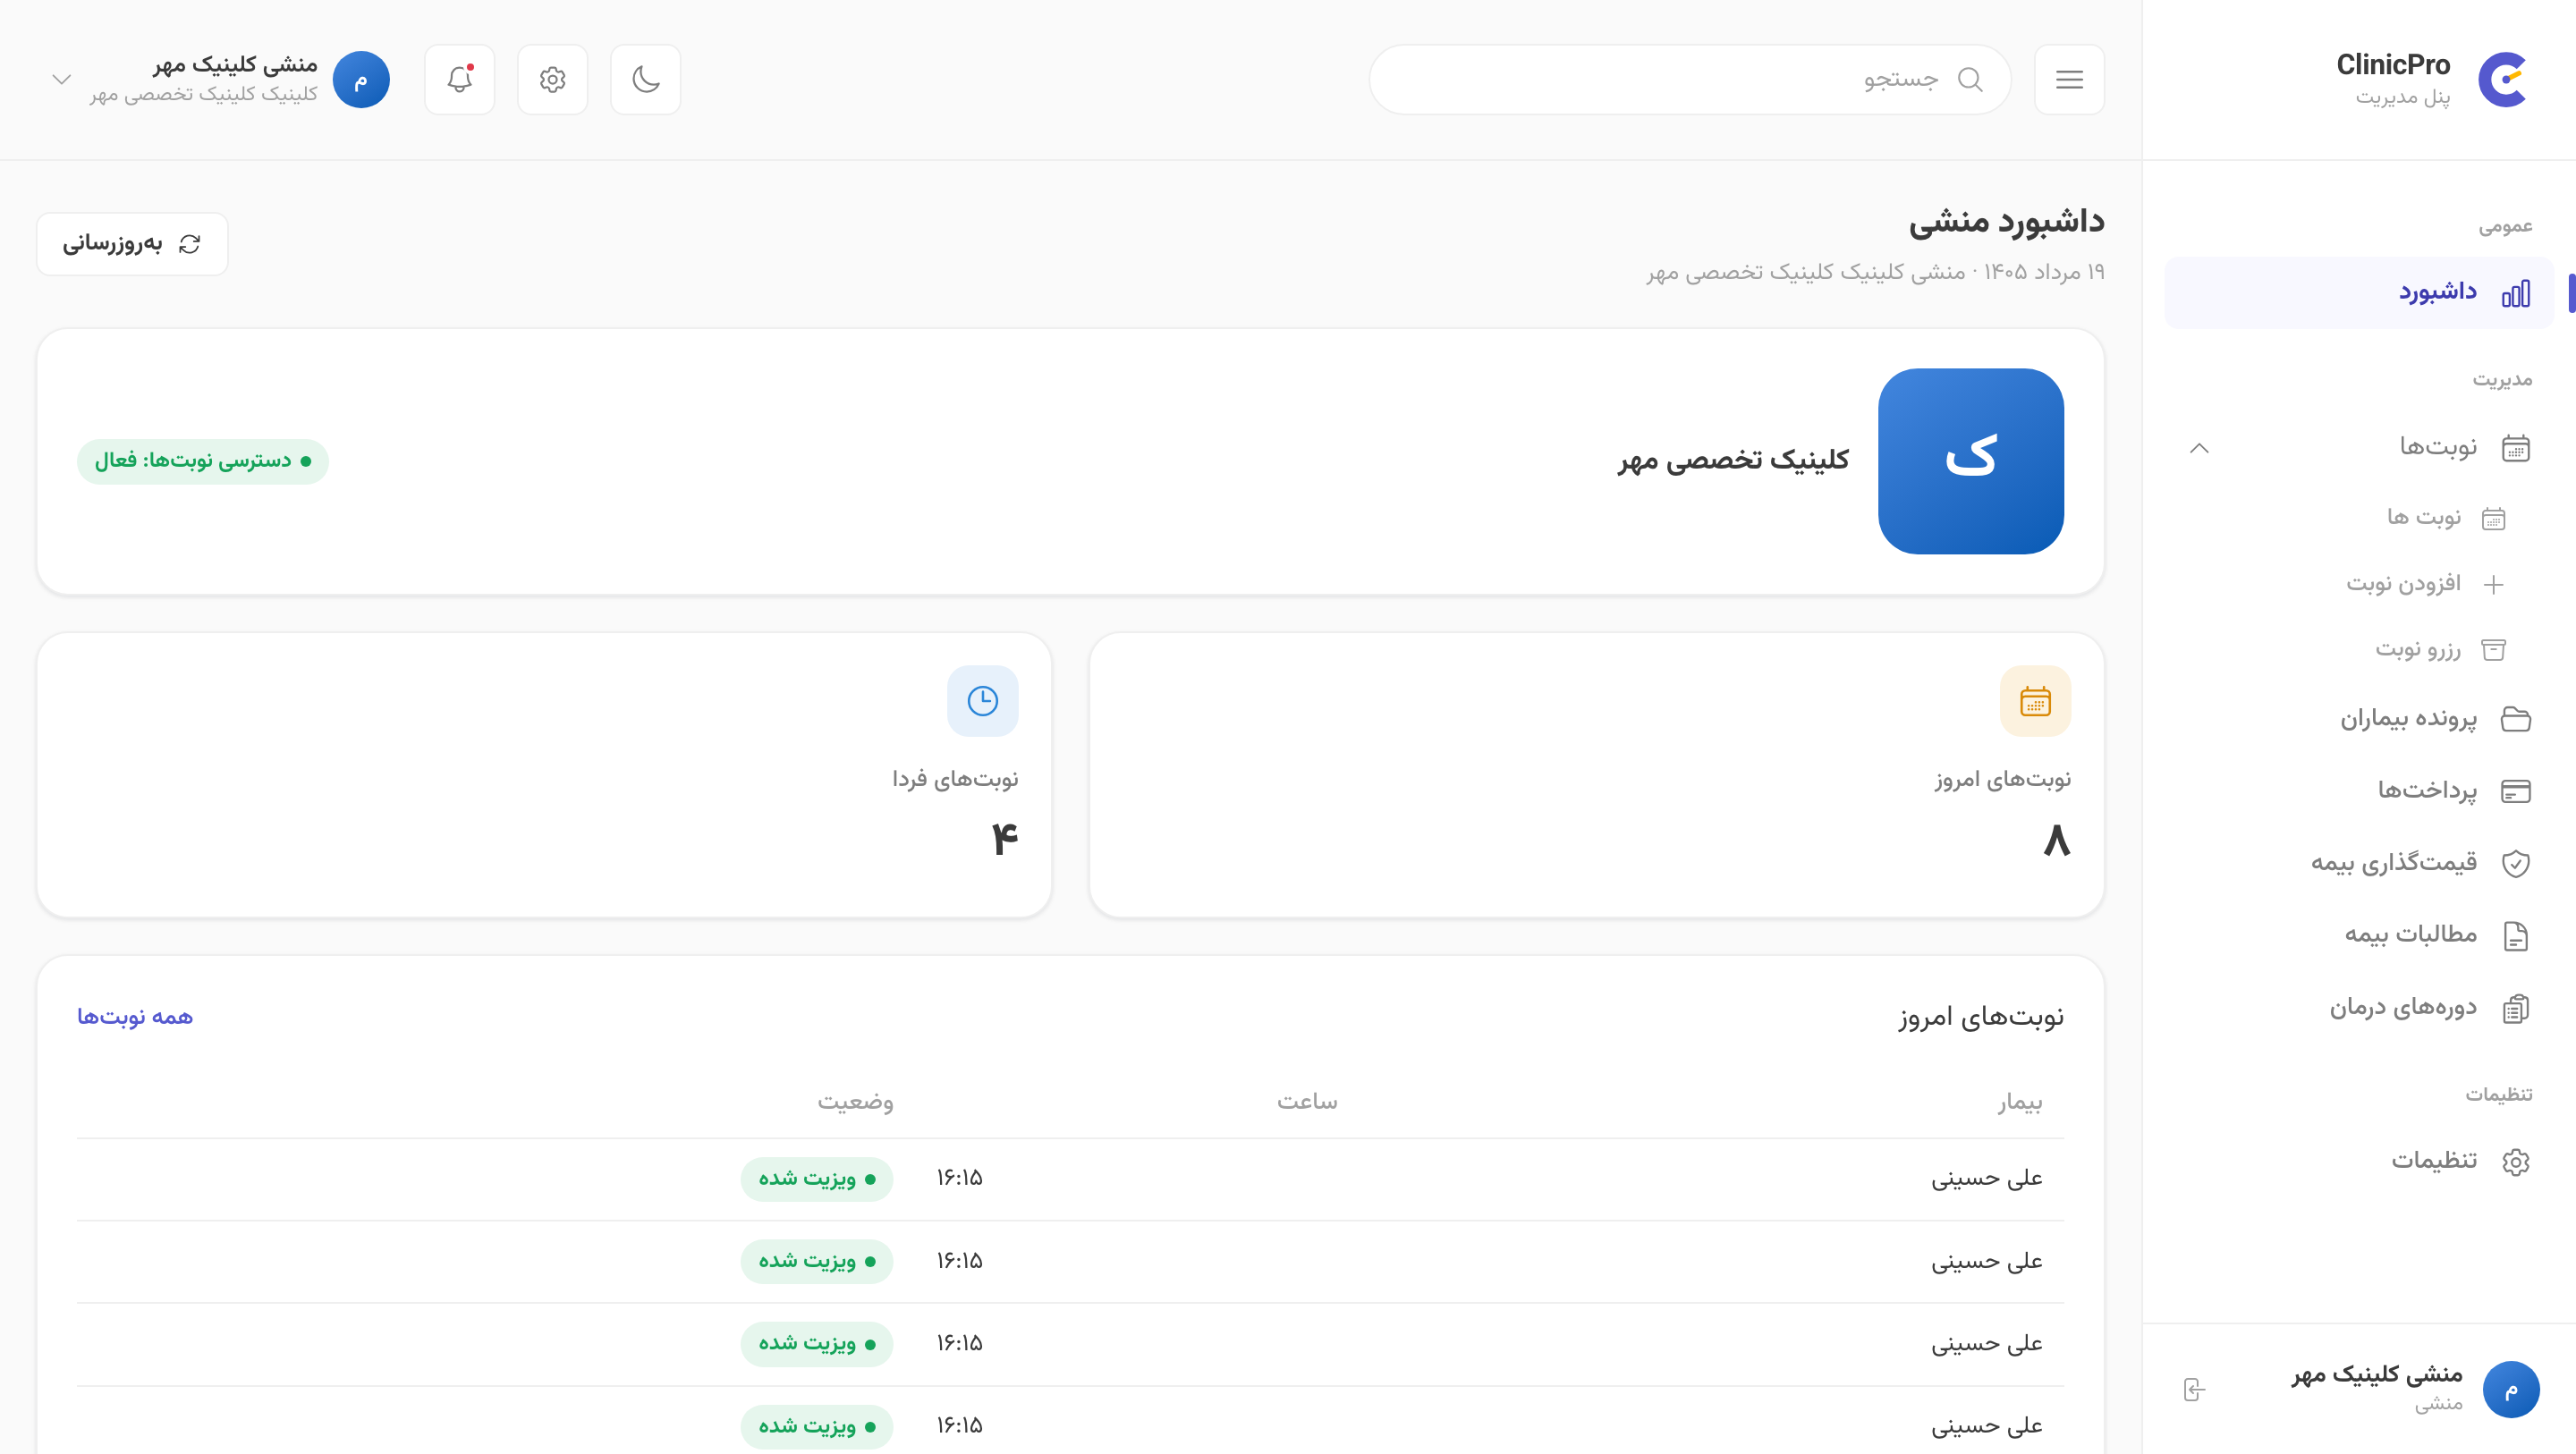Image resolution: width=2576 pixels, height=1454 pixels.
Task: Click the orange calendar icon on نوبت‌های امروز card
Action: coord(2035,701)
